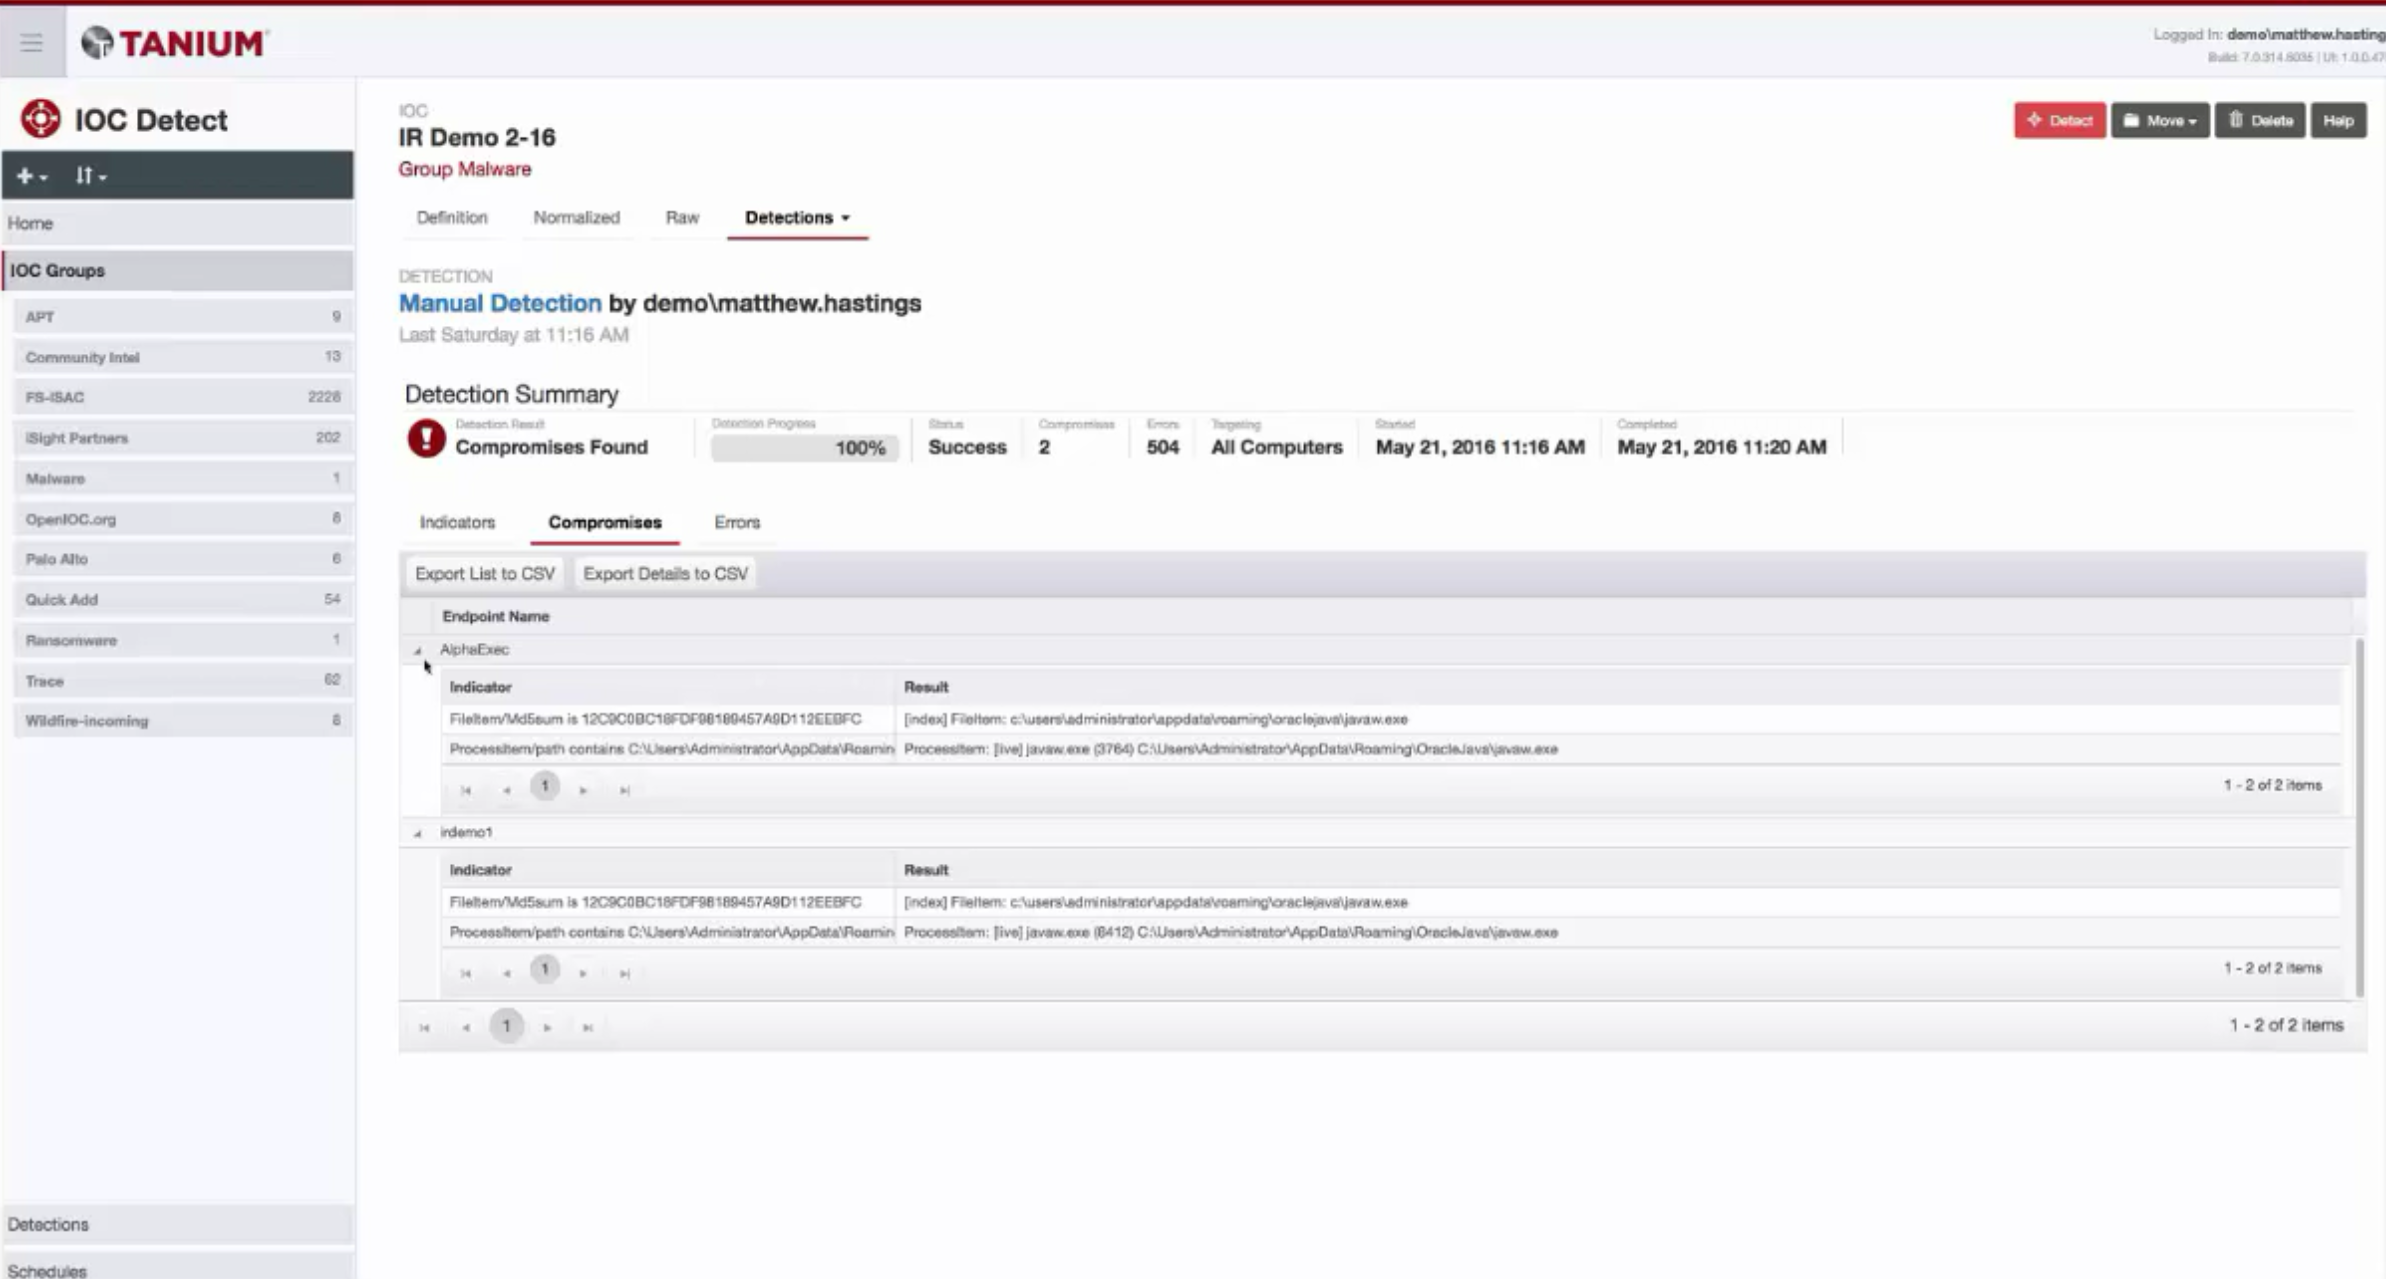The height and width of the screenshot is (1279, 2386).
Task: Open the APT group
Action: click(183, 316)
